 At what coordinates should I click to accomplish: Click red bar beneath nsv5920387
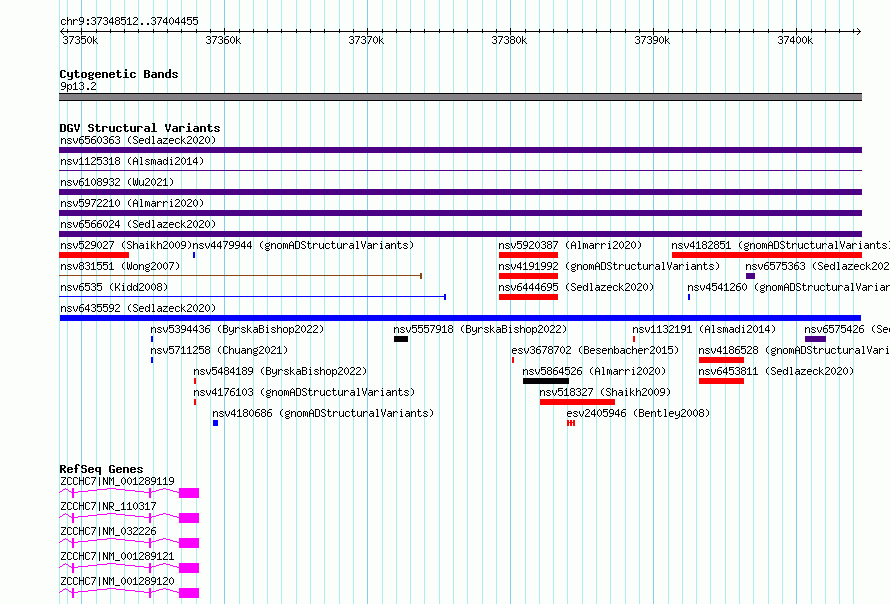point(528,255)
